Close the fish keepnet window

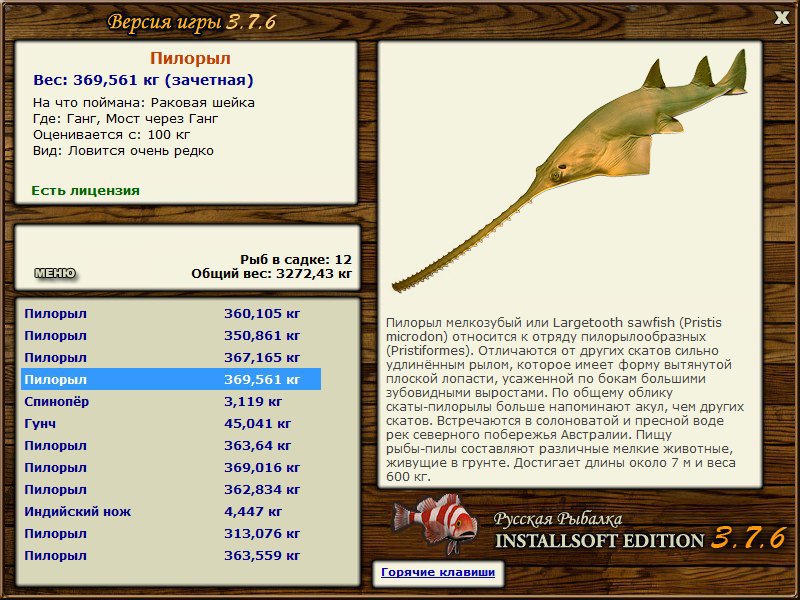[x=781, y=18]
